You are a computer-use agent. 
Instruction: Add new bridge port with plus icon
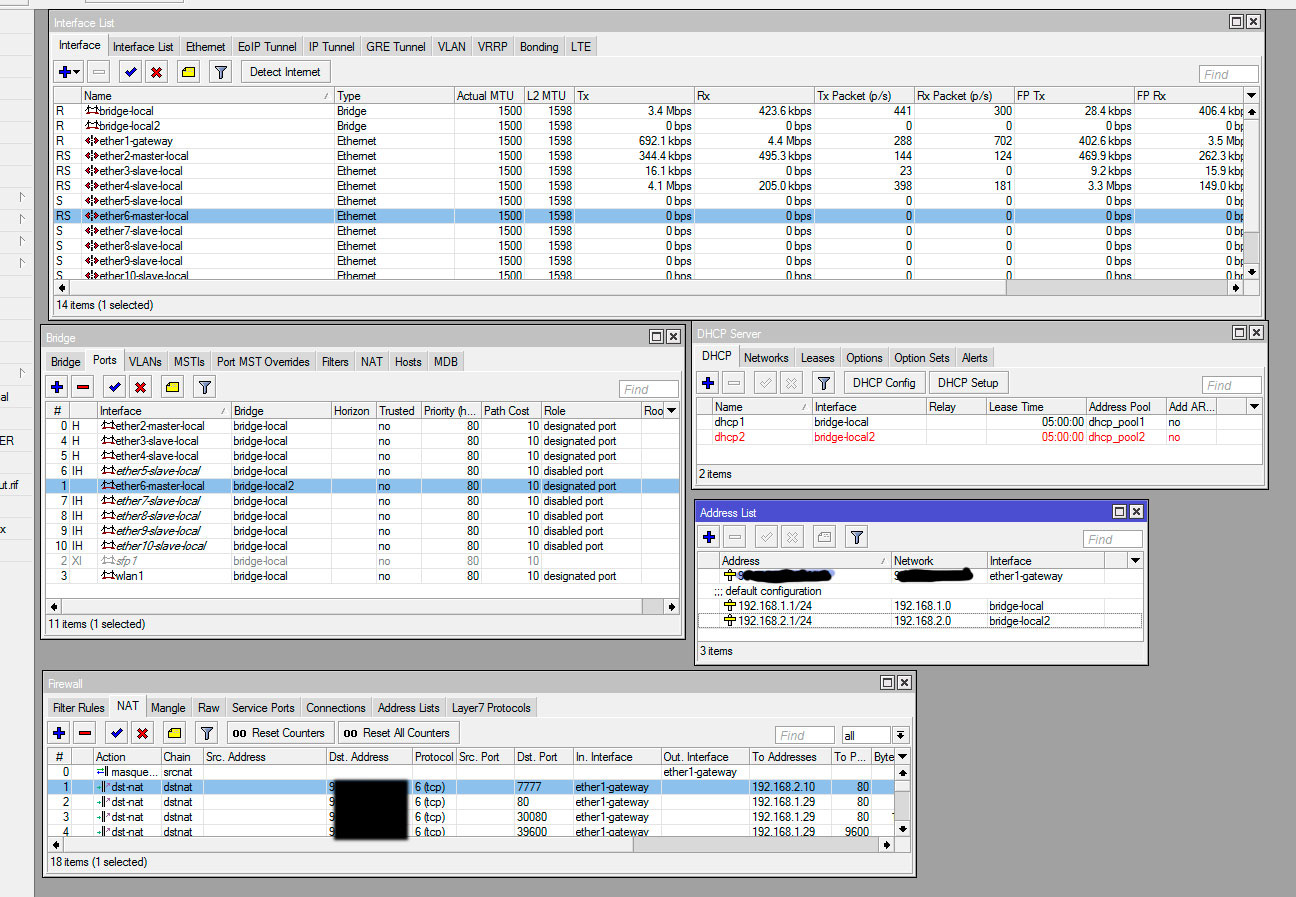tap(57, 387)
